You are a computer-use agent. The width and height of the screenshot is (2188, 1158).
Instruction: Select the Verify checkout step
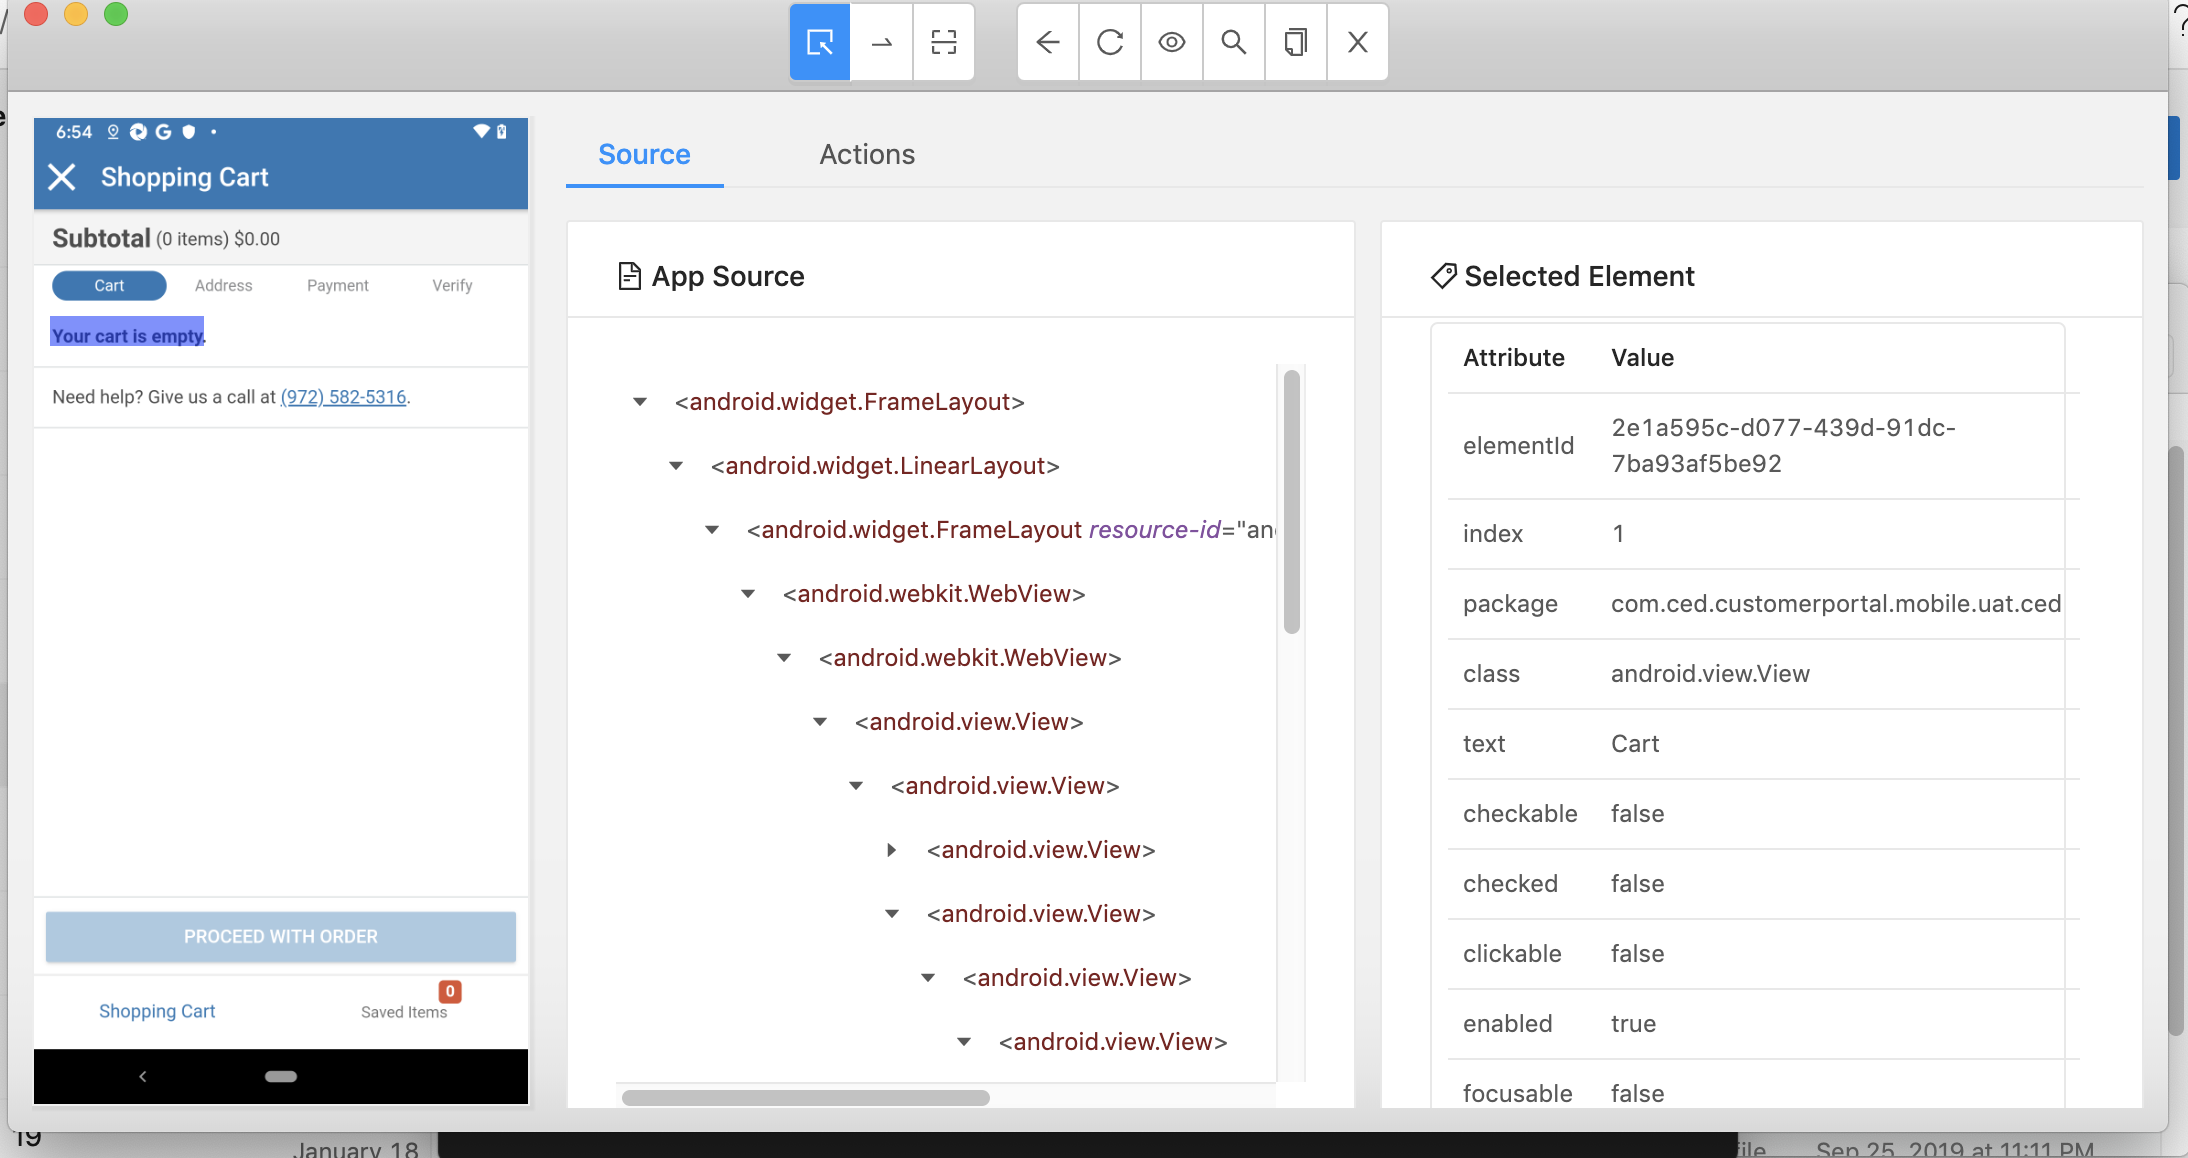pos(452,286)
